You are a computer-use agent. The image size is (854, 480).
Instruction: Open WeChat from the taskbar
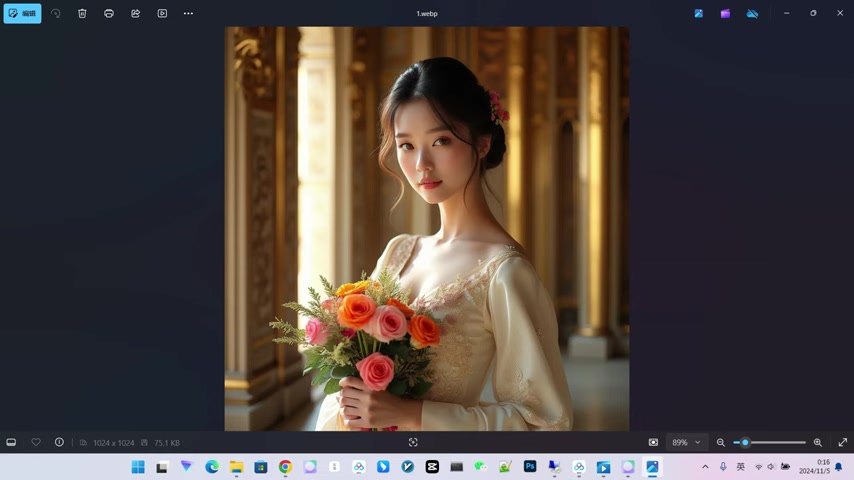(x=480, y=467)
